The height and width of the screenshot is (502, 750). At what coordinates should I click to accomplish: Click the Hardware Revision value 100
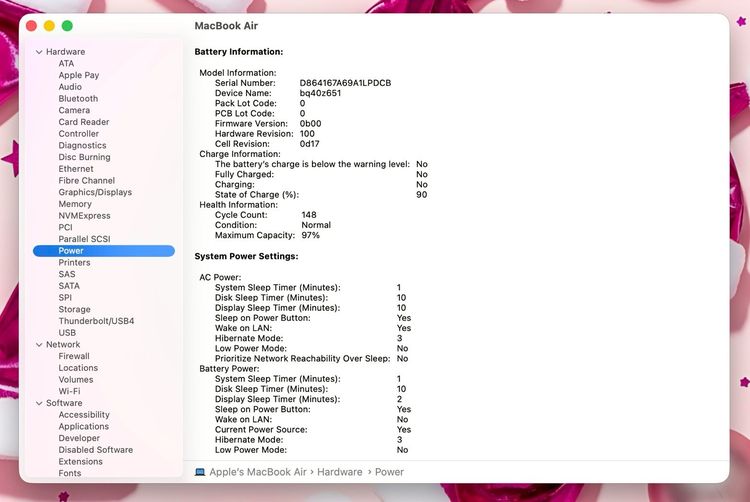[x=307, y=134]
